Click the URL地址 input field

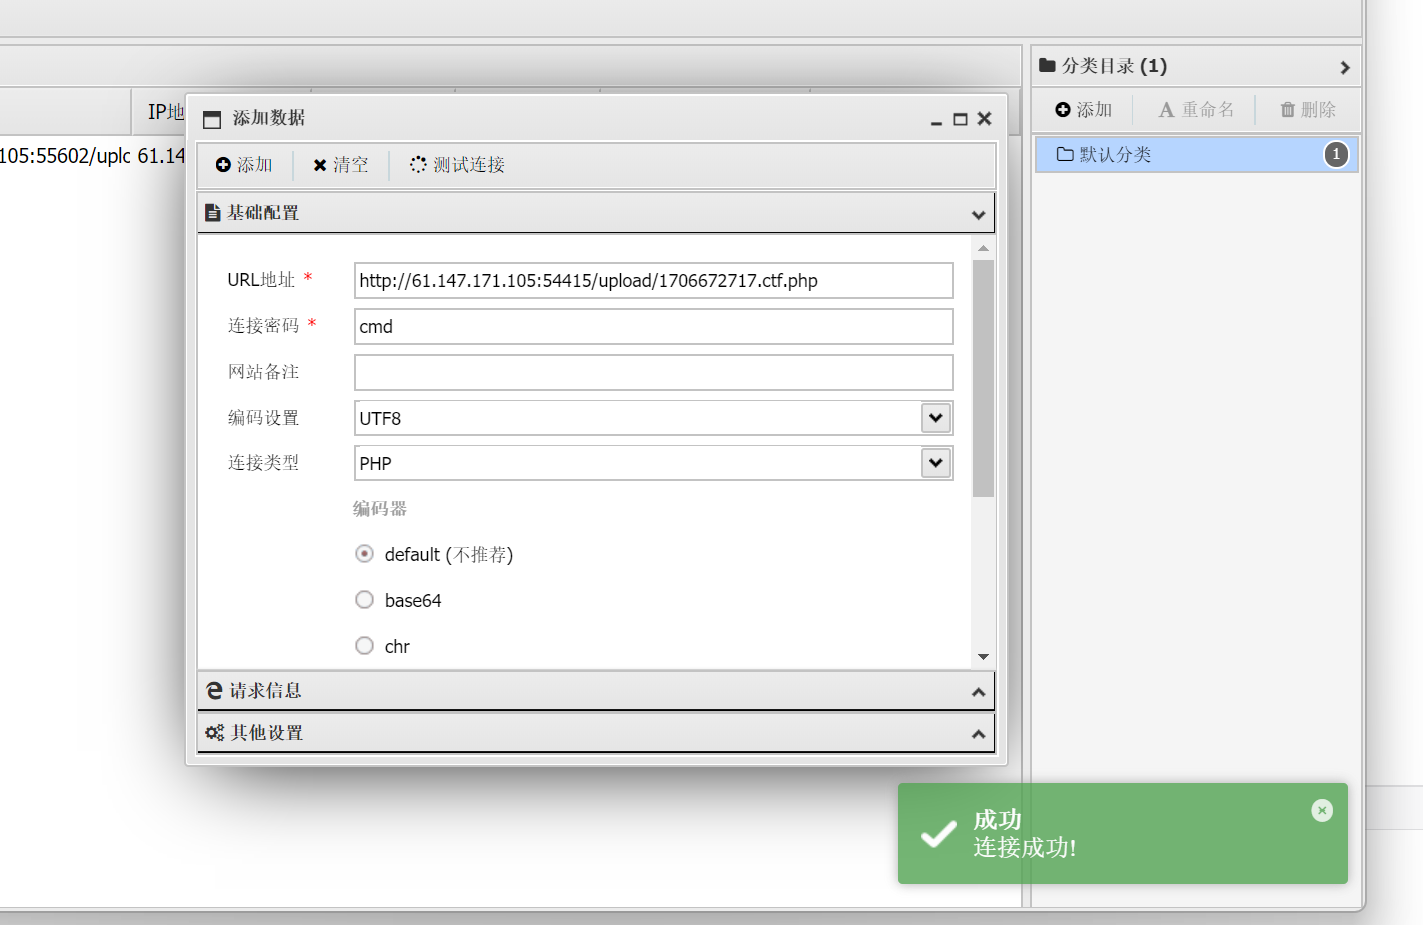coord(653,281)
